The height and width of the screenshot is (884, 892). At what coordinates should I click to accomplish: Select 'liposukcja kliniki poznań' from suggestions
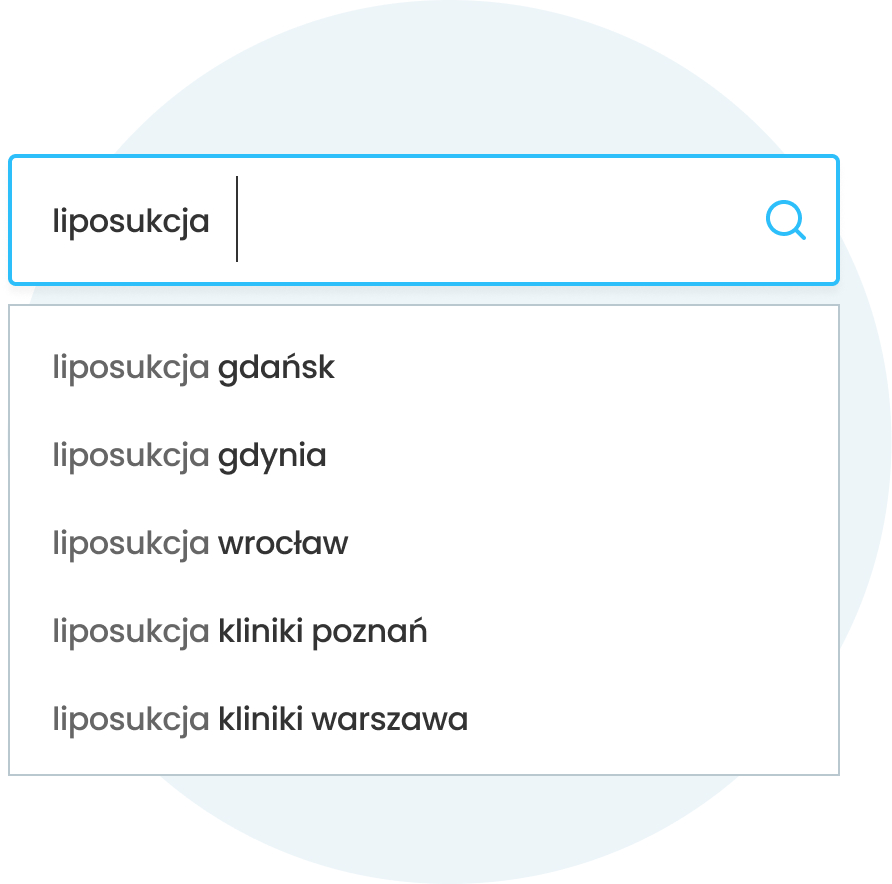pyautogui.click(x=424, y=631)
